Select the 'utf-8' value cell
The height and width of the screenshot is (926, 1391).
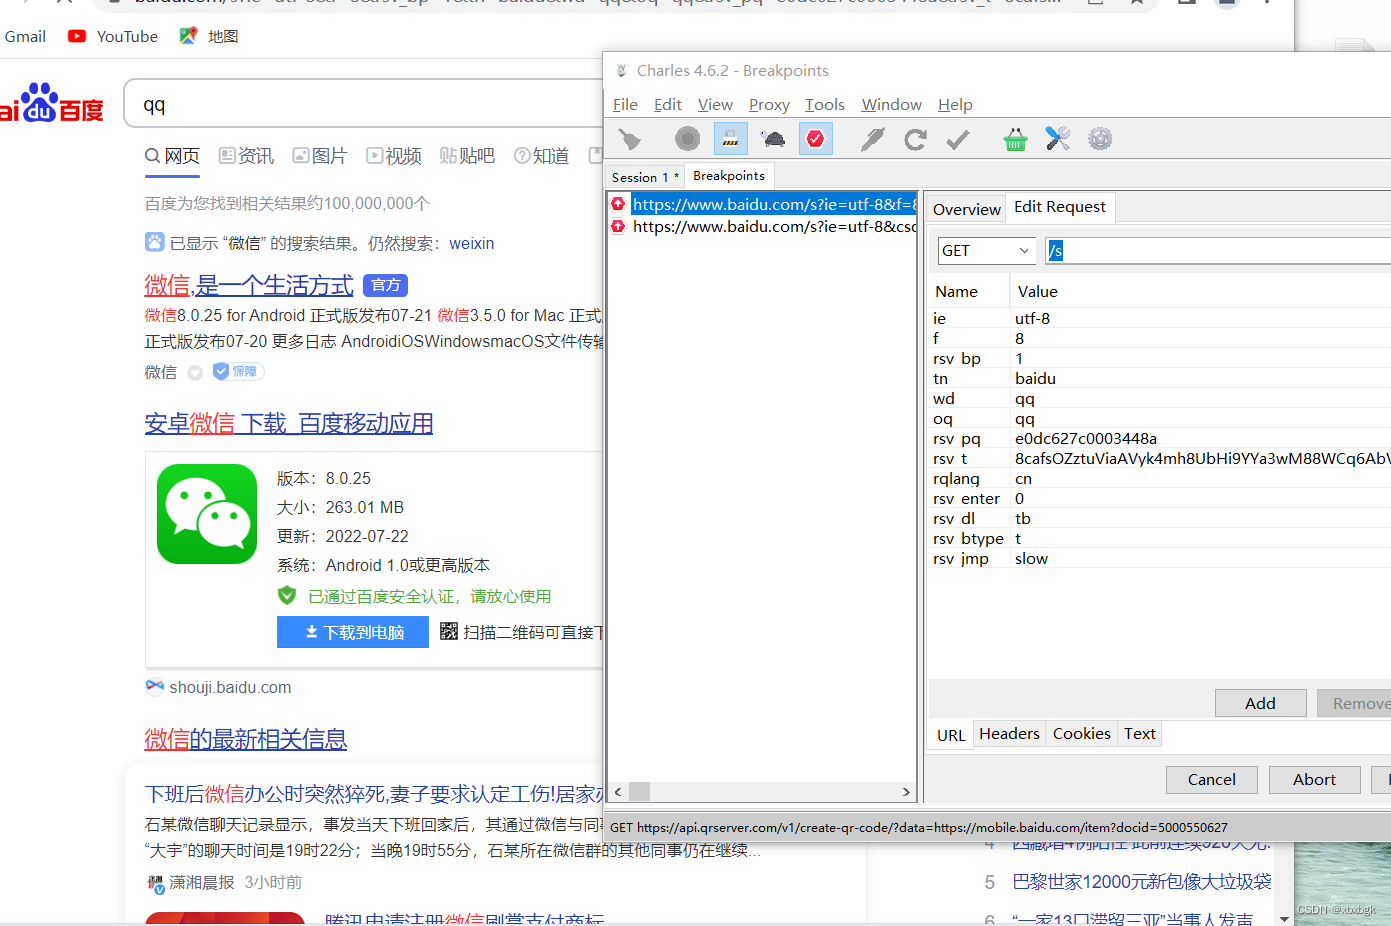1201,319
